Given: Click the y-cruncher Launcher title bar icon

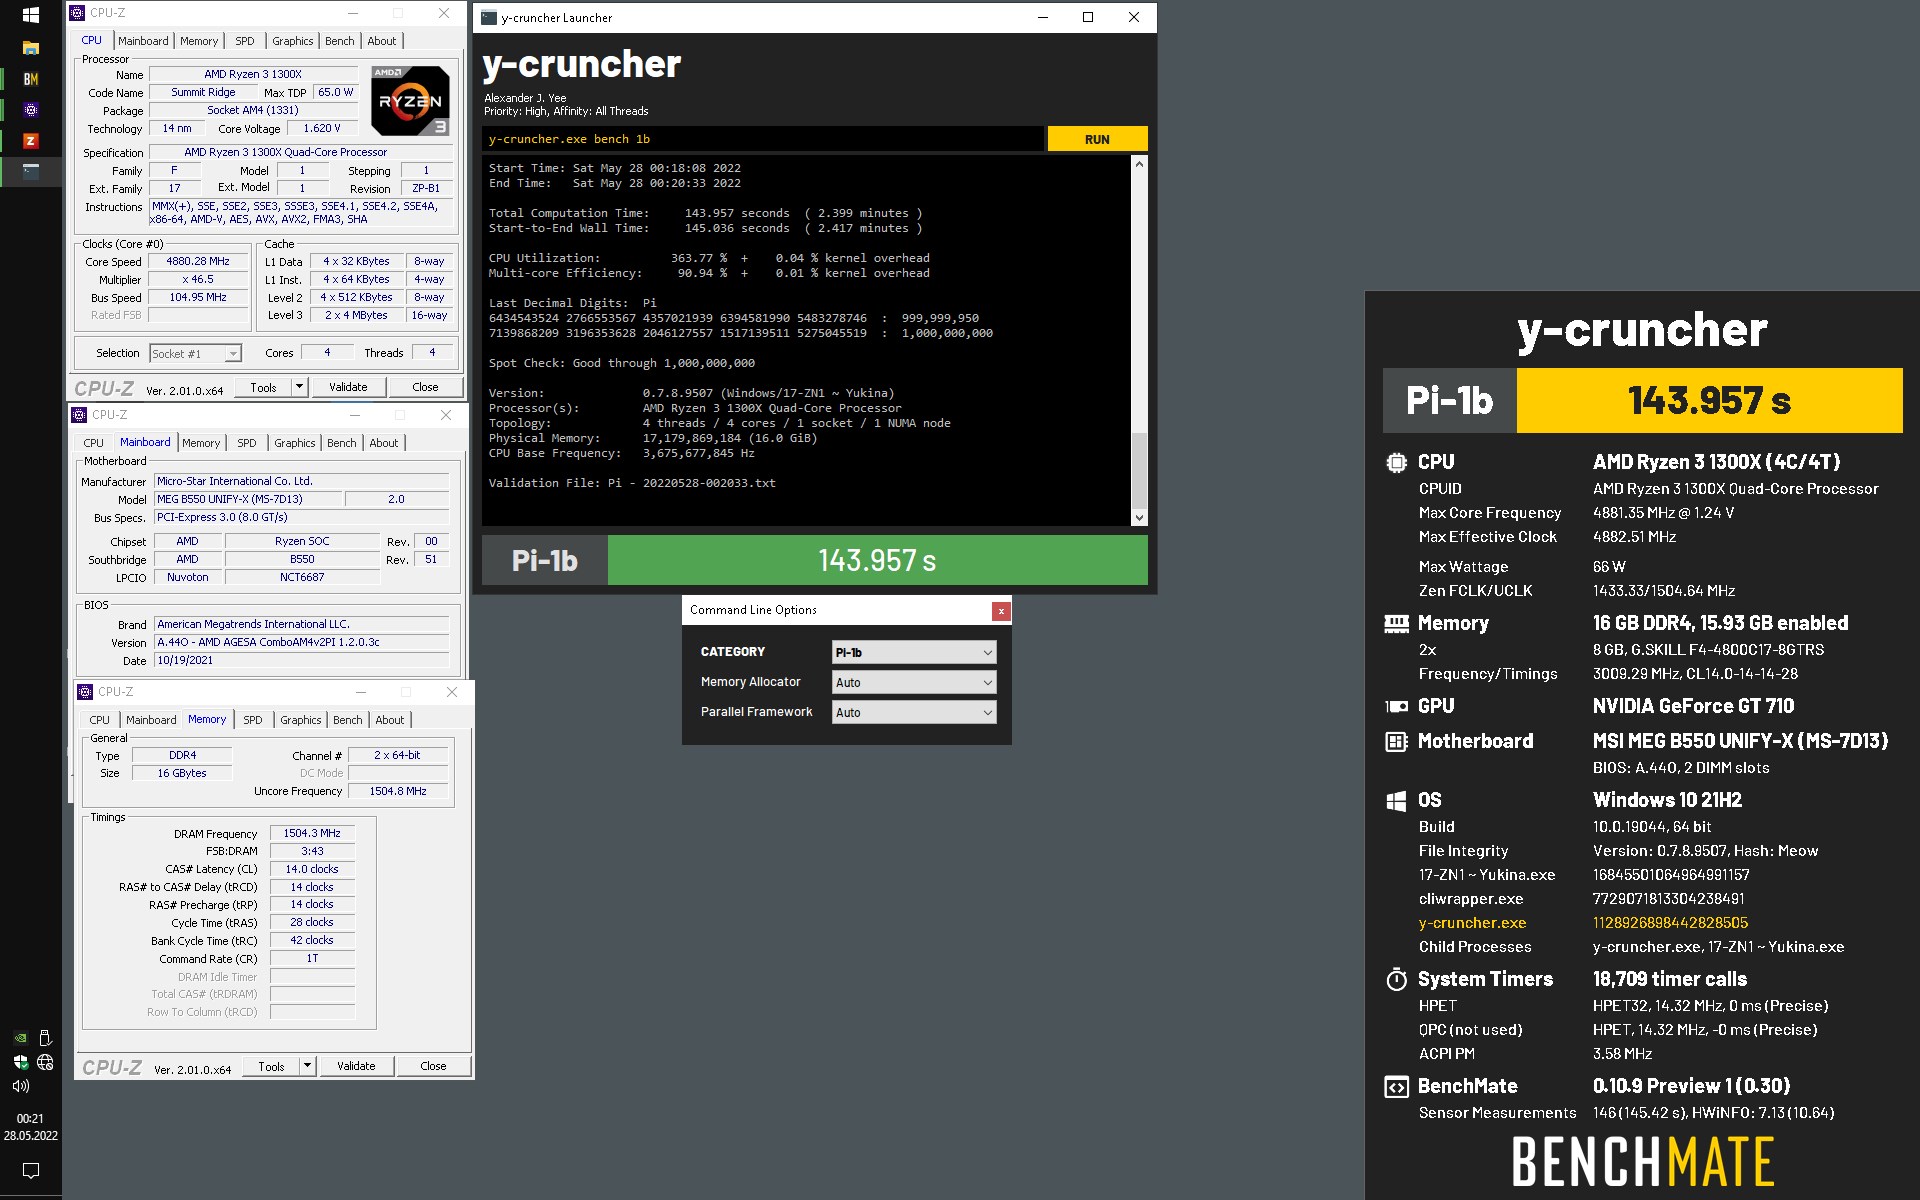Looking at the screenshot, I should pos(489,17).
